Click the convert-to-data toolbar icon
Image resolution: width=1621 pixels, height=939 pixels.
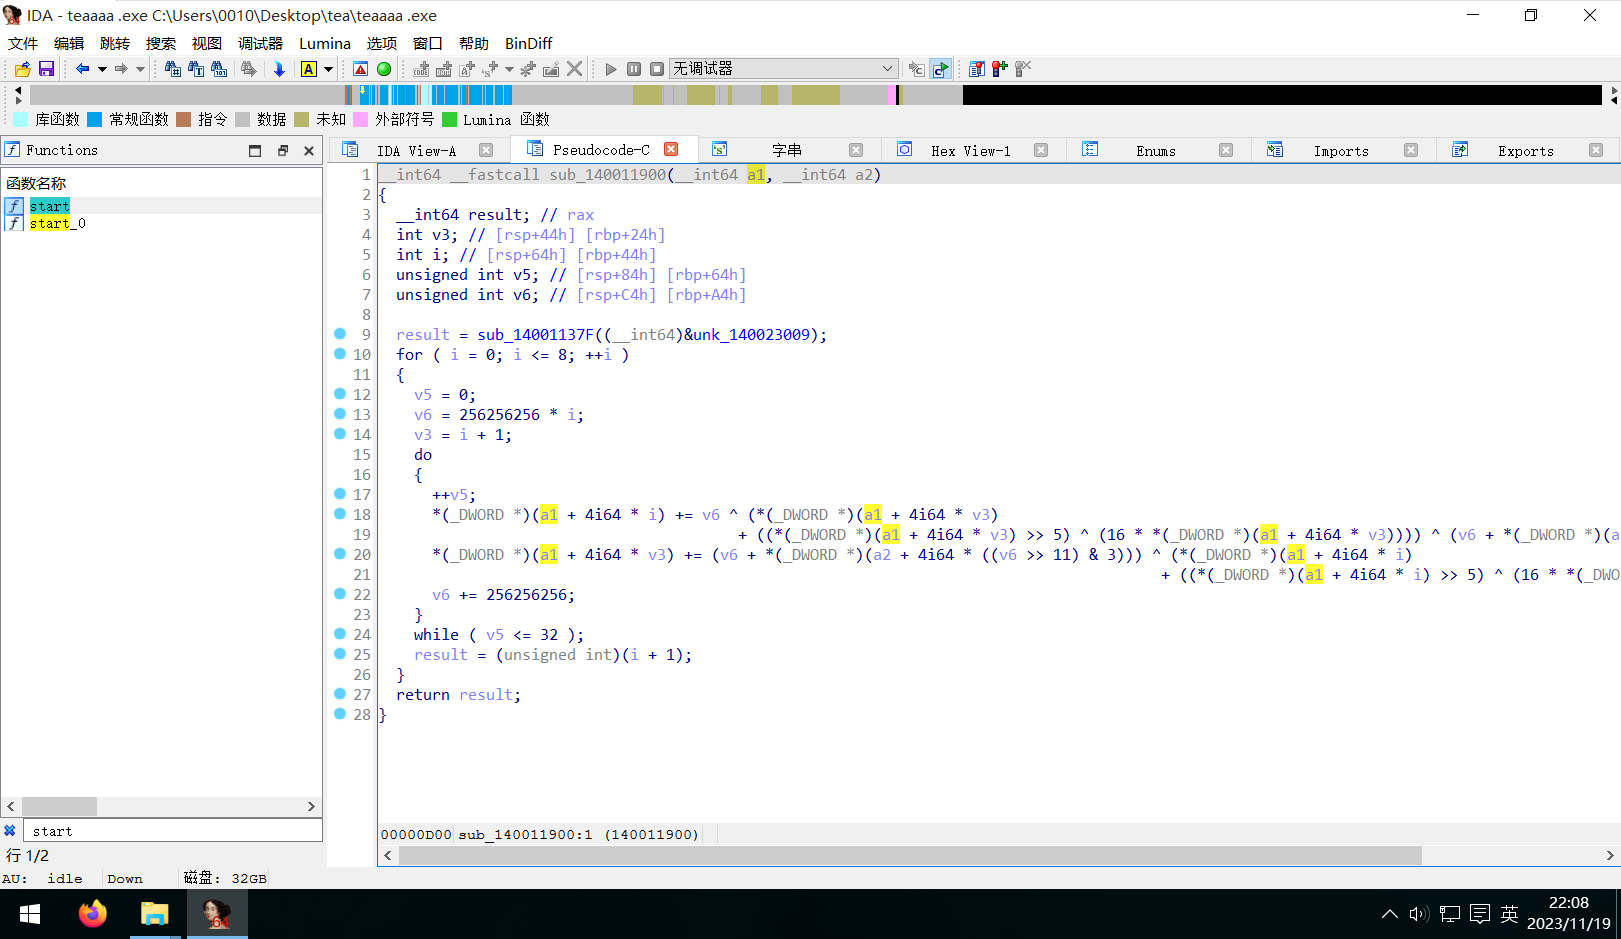(444, 69)
